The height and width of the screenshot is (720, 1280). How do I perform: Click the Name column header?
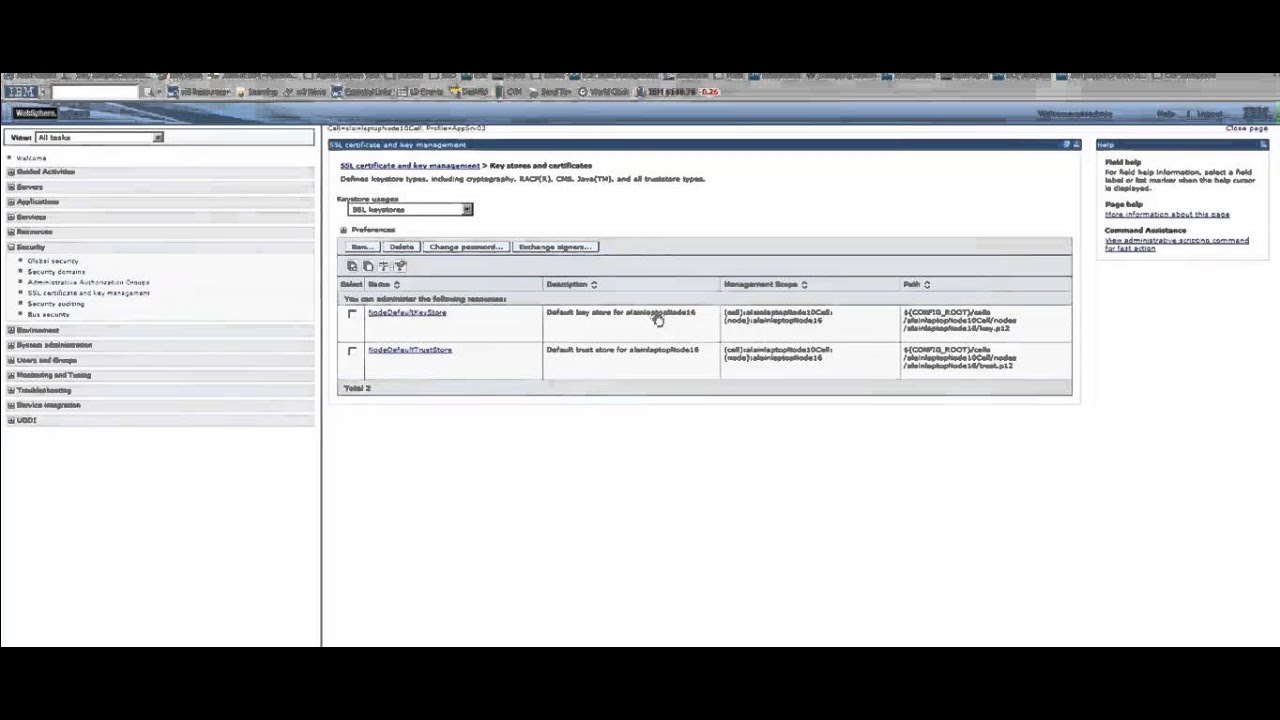[379, 285]
